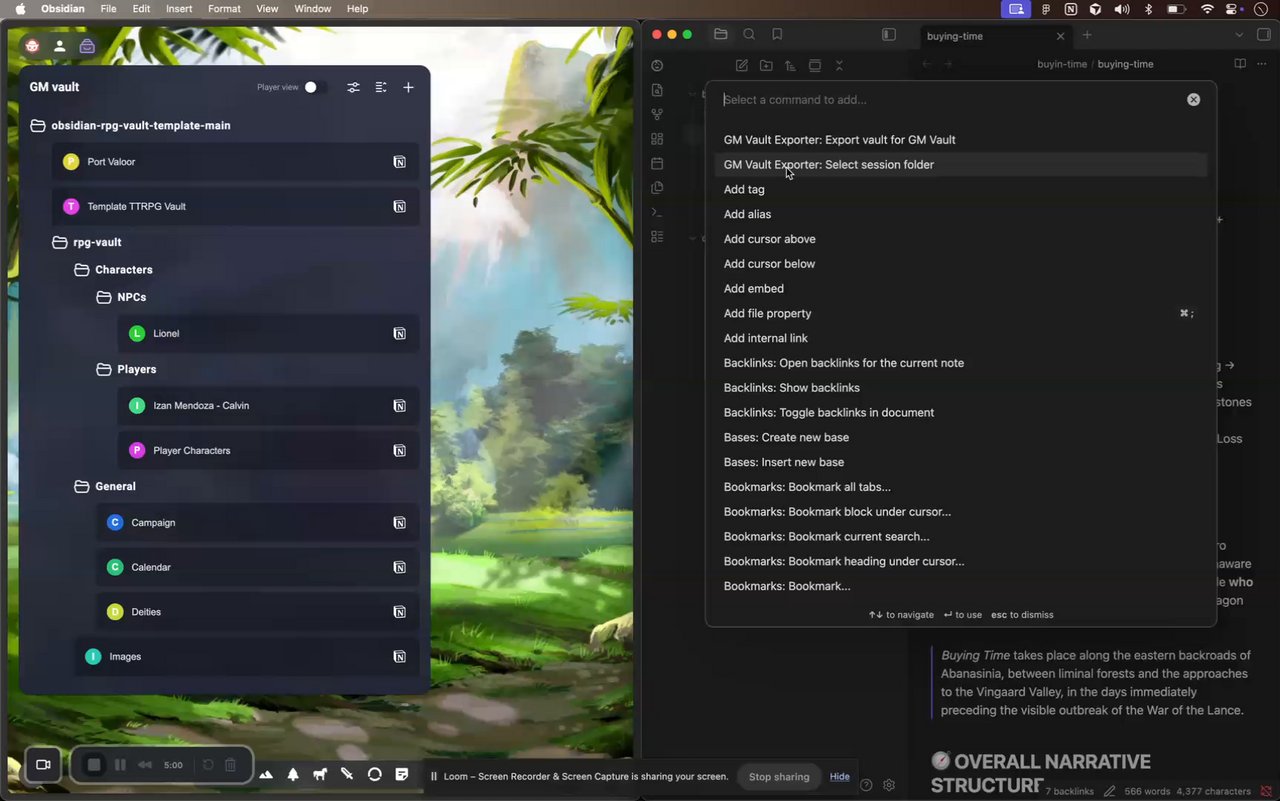Open a new tab in Obsidian
The height and width of the screenshot is (801, 1280).
(1087, 36)
